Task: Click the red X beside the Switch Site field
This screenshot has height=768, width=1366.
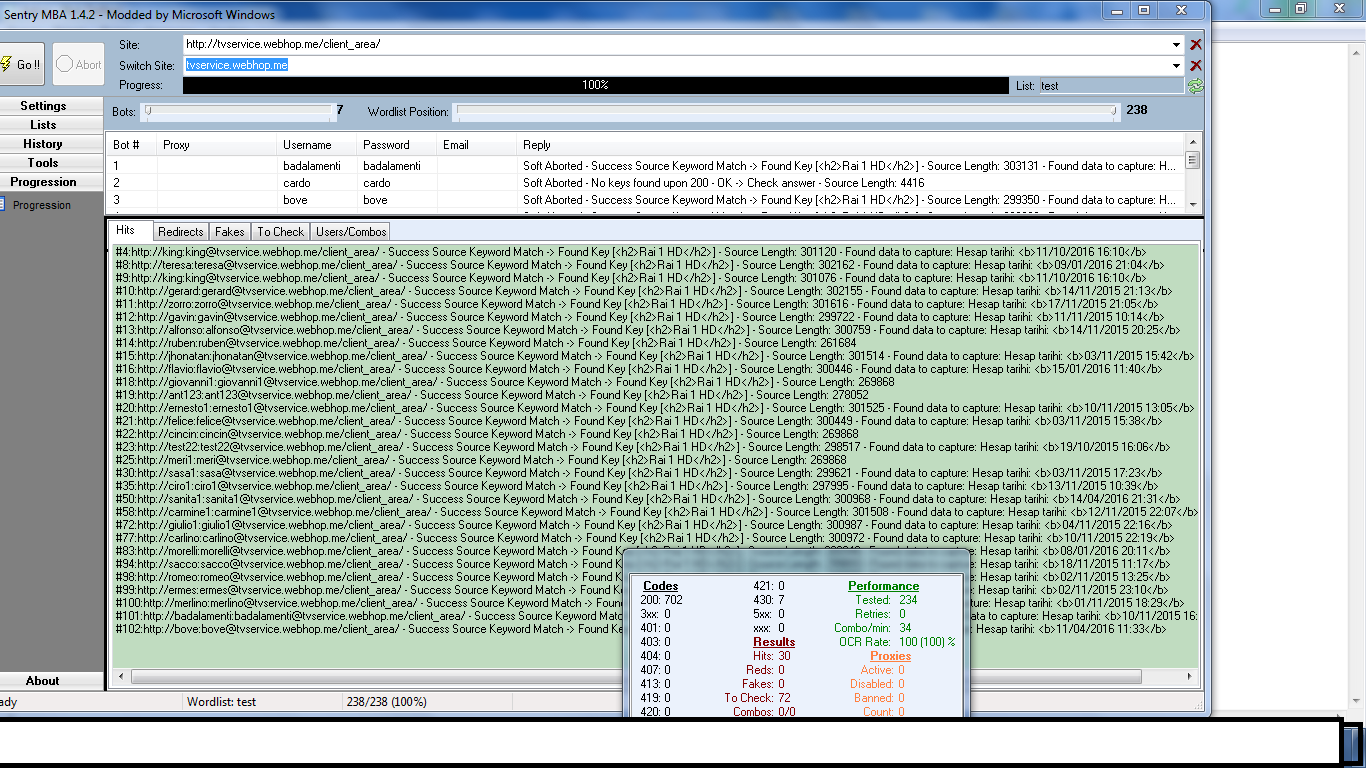Action: click(1196, 66)
